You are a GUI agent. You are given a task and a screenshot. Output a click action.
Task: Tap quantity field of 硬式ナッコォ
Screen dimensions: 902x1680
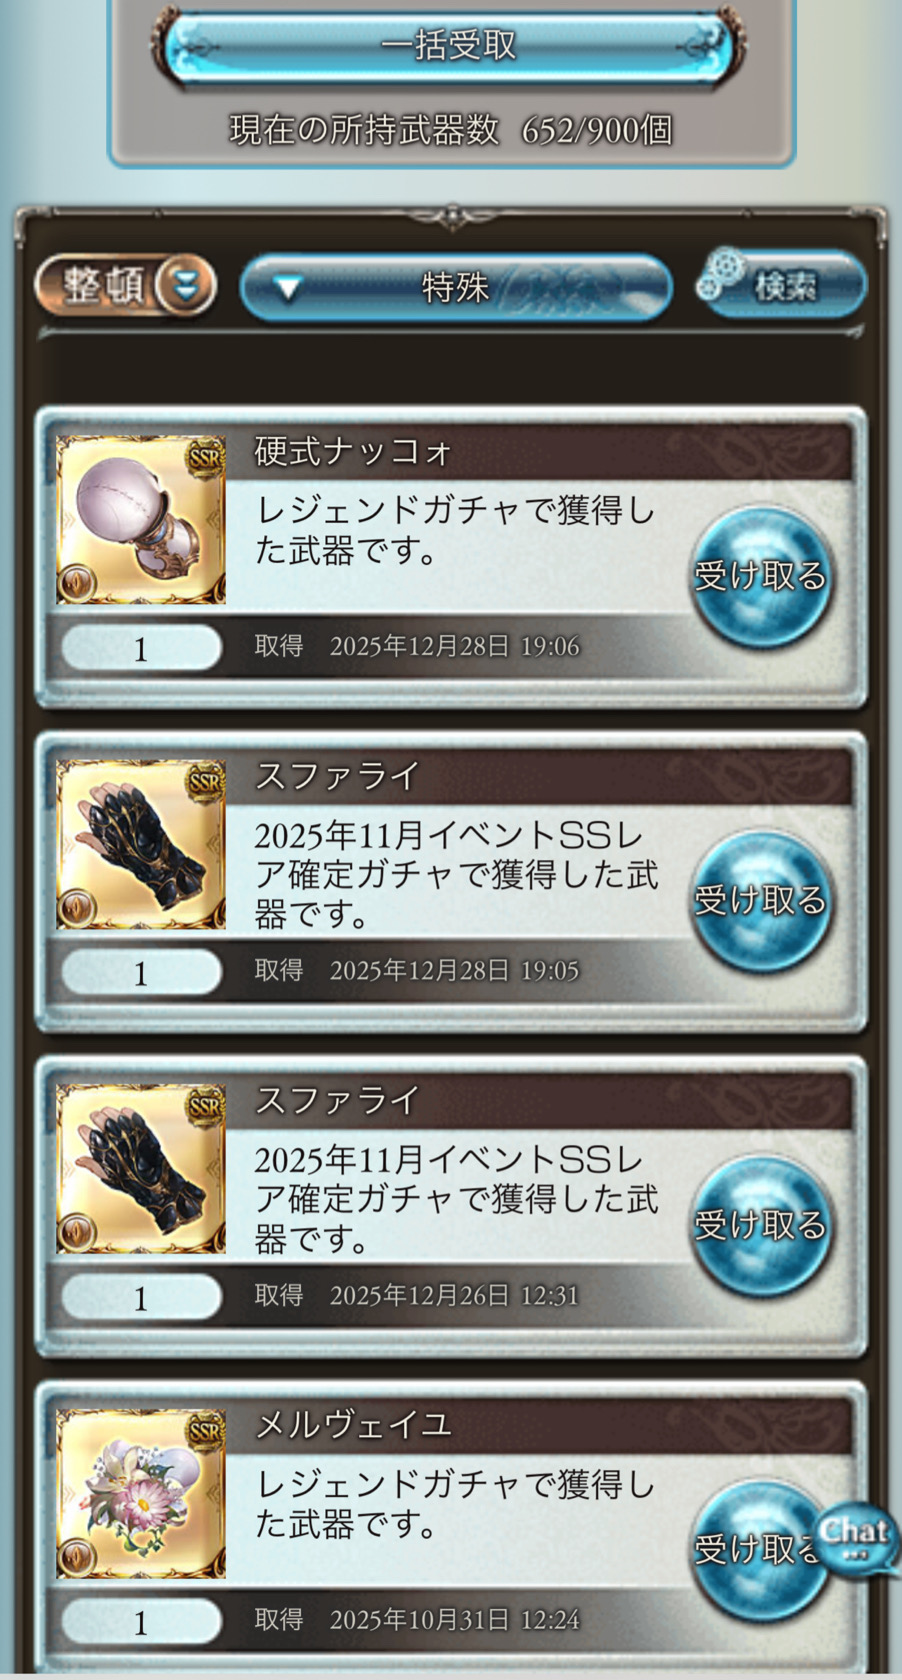click(x=141, y=648)
